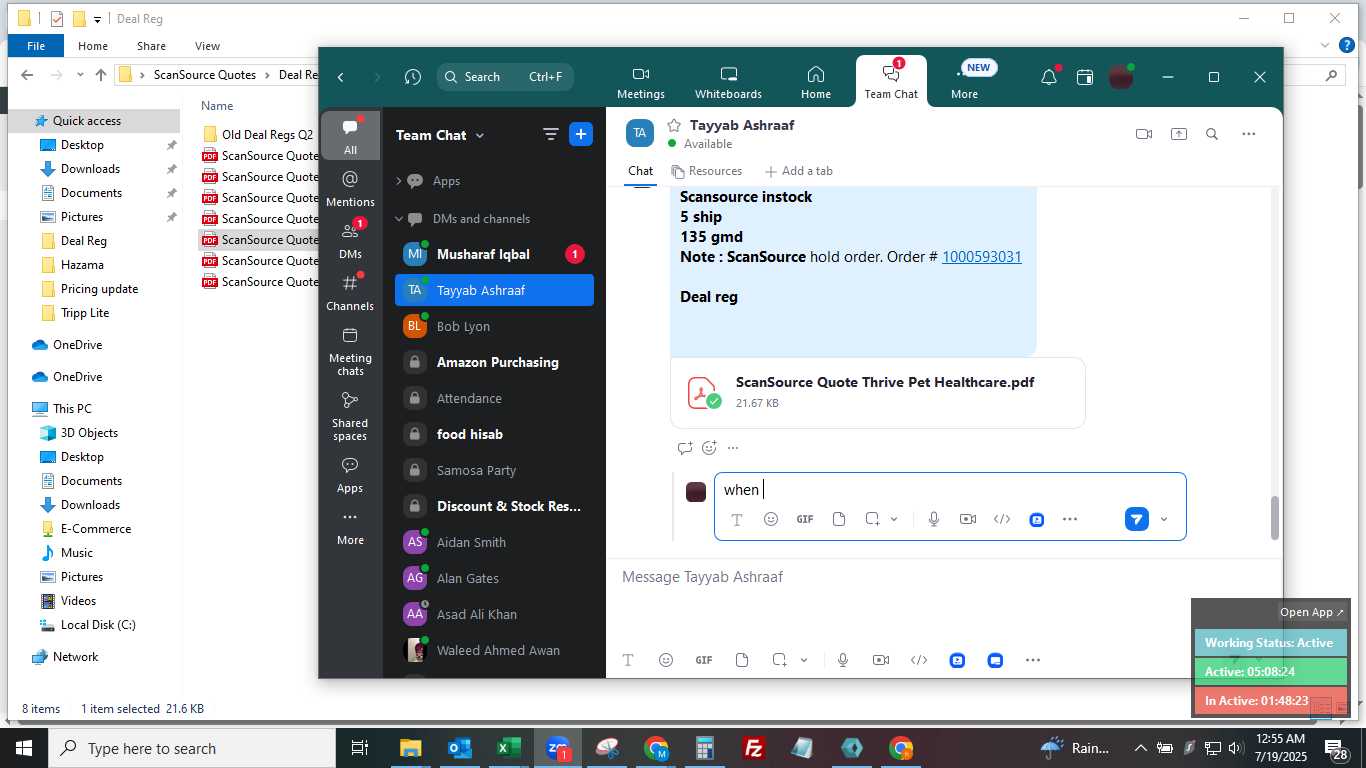Click video message icon in bottom message composer
The width and height of the screenshot is (1366, 768).
pyautogui.click(x=881, y=660)
